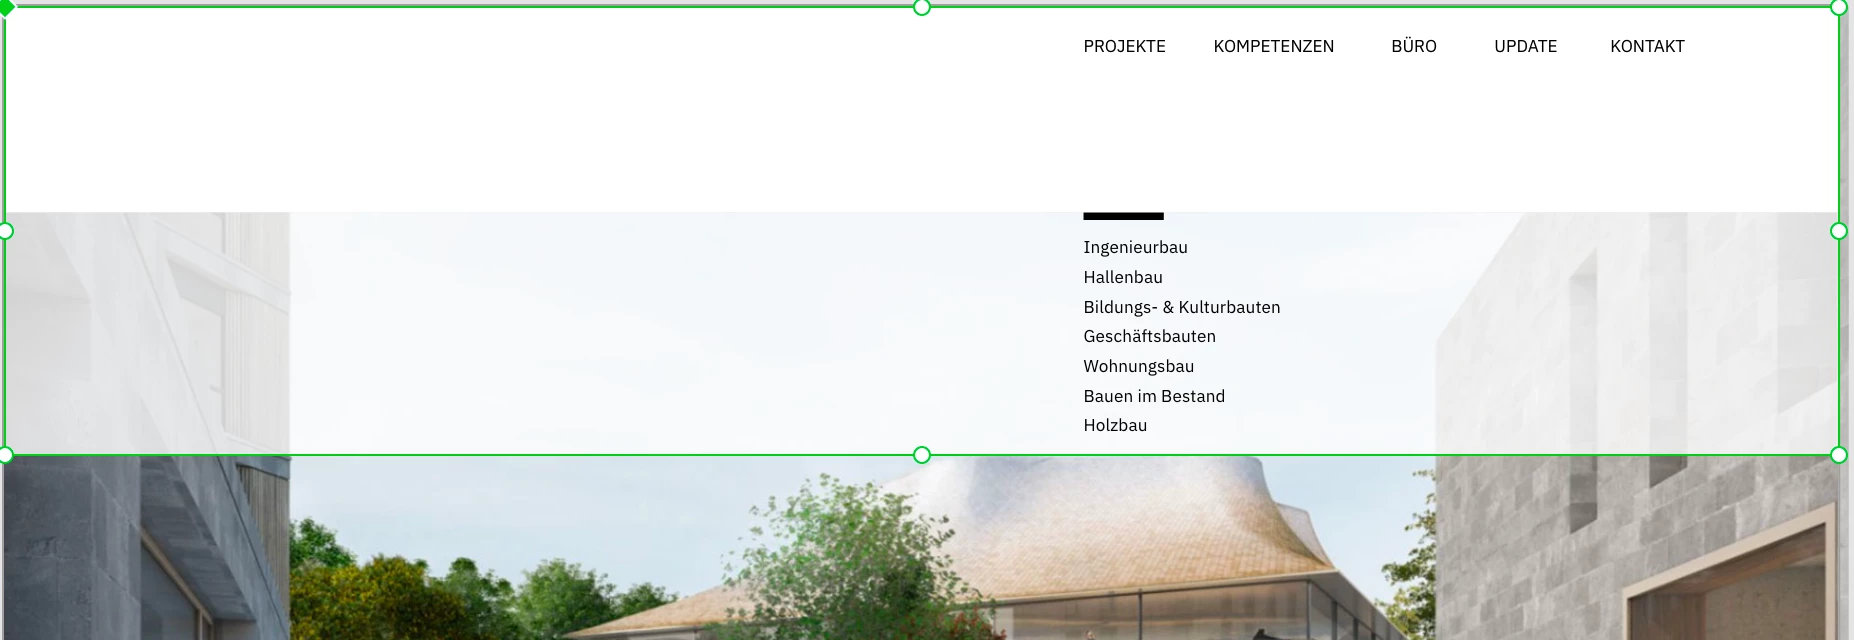
Task: Select the Hallenbau submenu link
Action: (x=1123, y=277)
